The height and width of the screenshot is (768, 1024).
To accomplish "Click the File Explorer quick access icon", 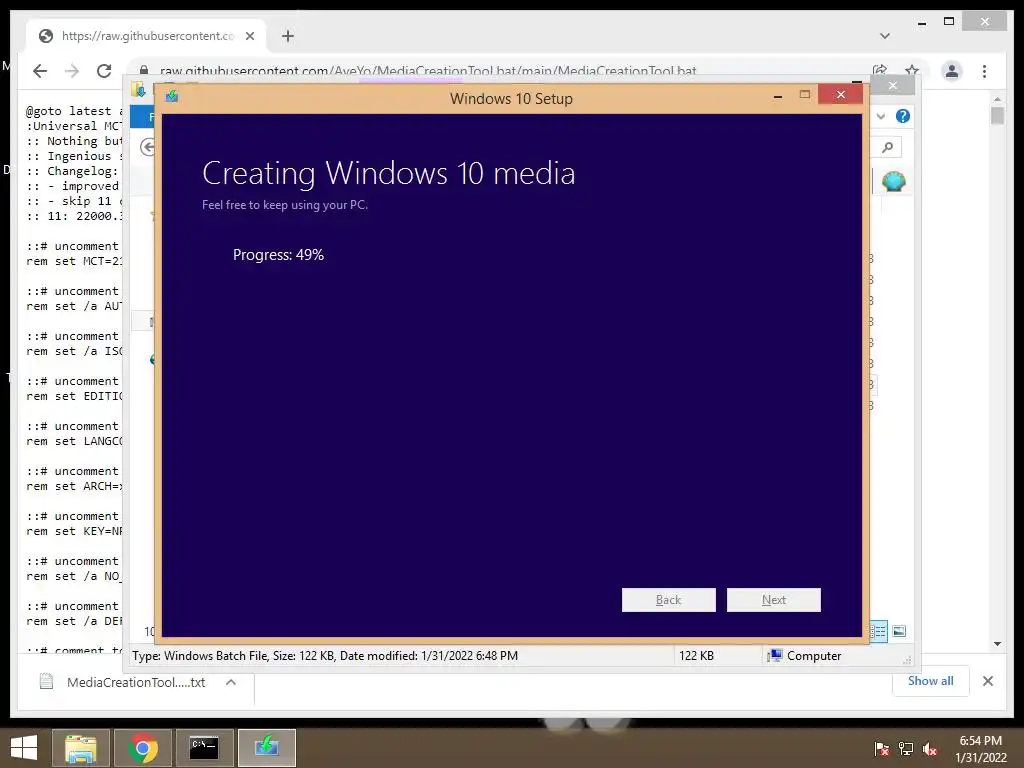I will [x=138, y=88].
